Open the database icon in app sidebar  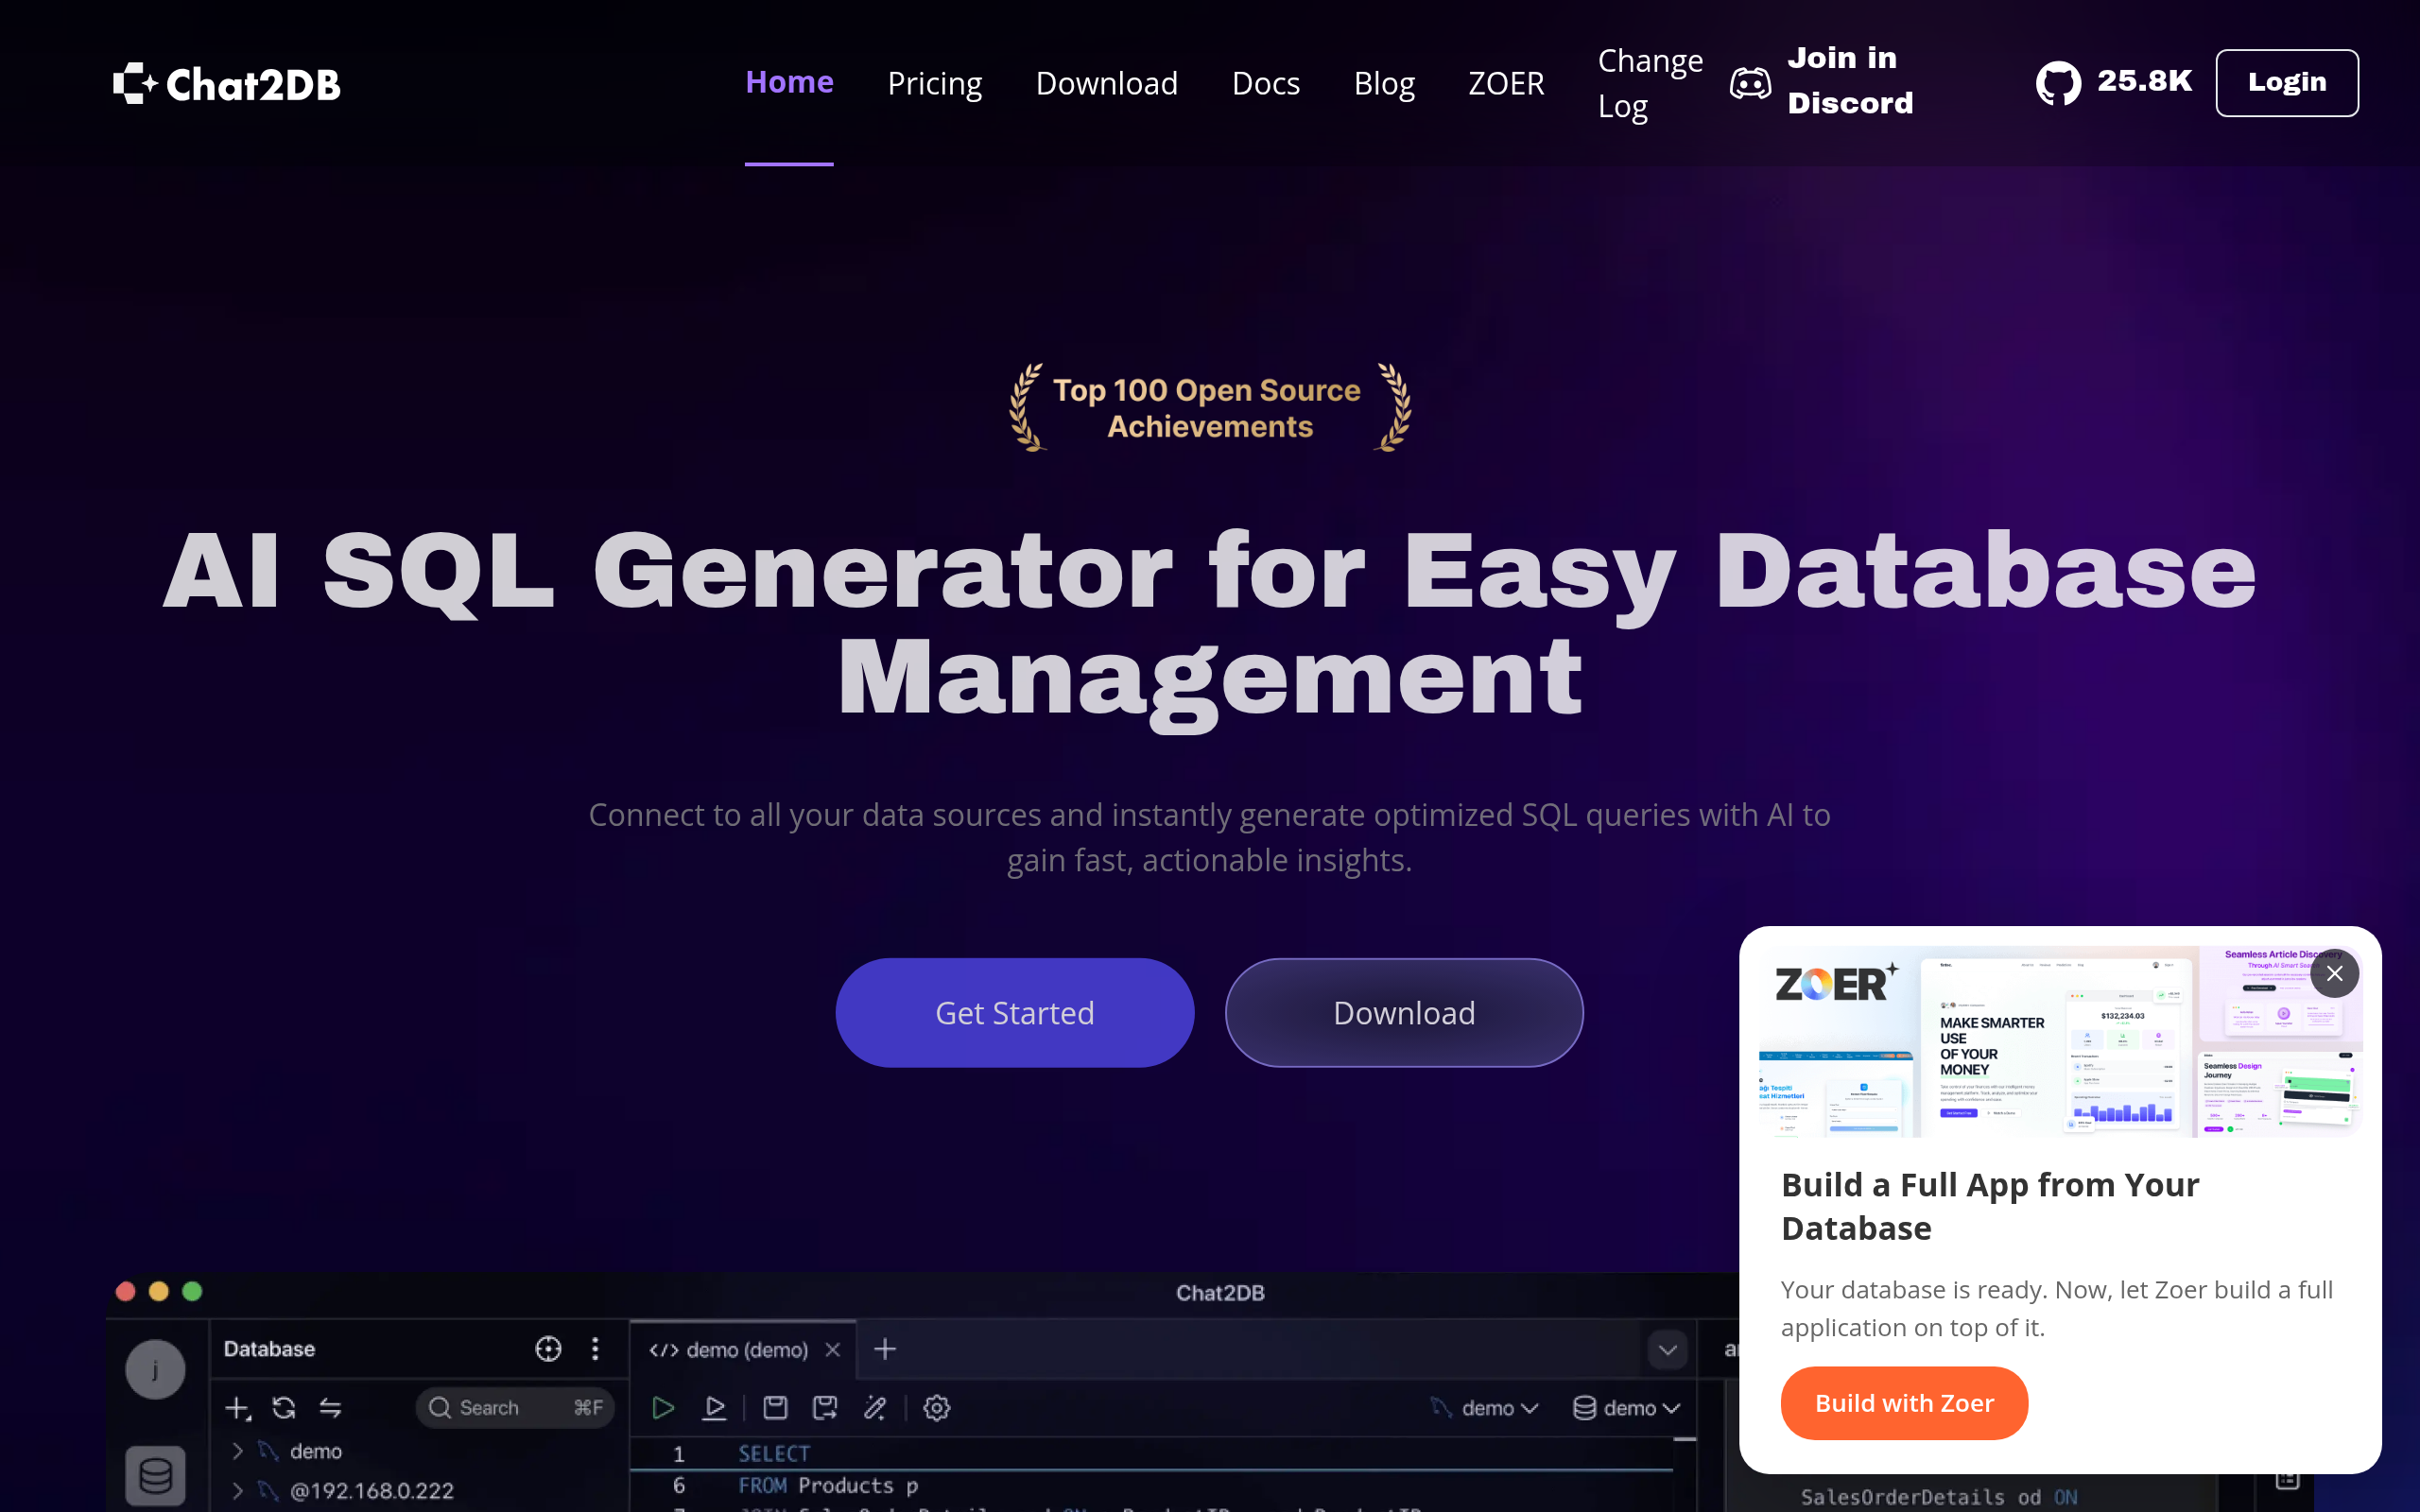click(155, 1475)
